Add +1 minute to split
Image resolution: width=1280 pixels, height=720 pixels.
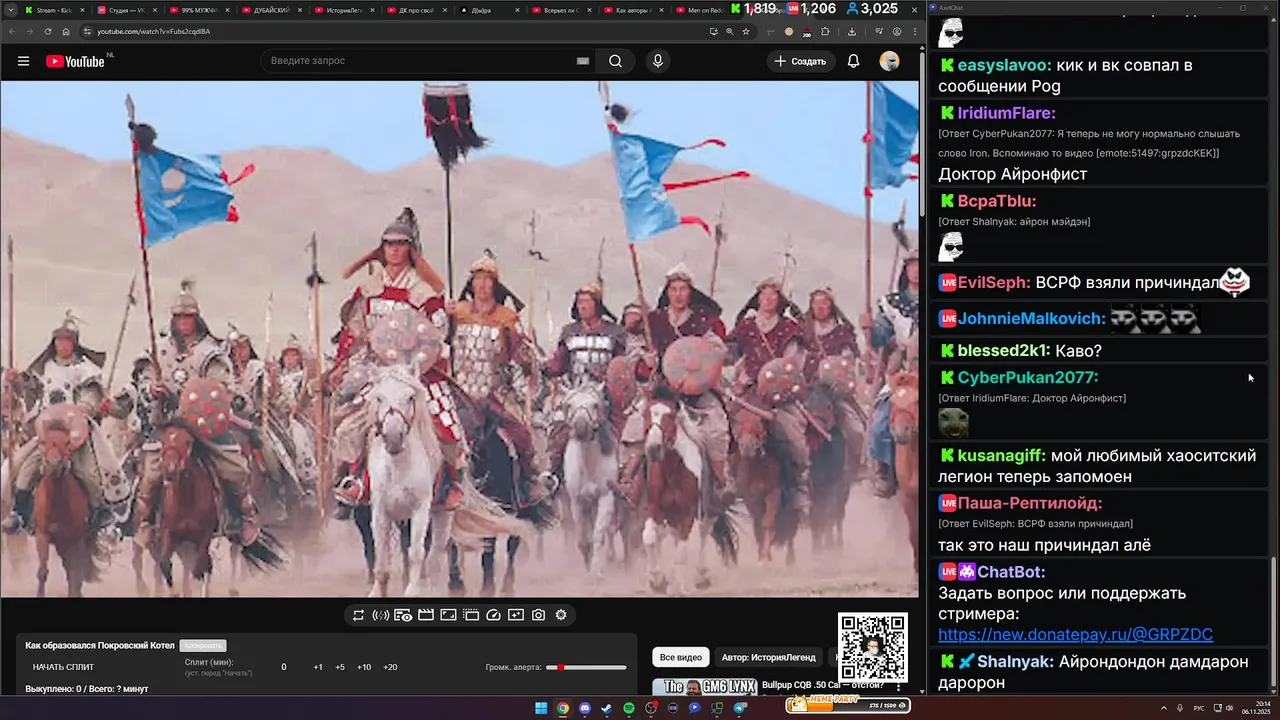point(318,667)
